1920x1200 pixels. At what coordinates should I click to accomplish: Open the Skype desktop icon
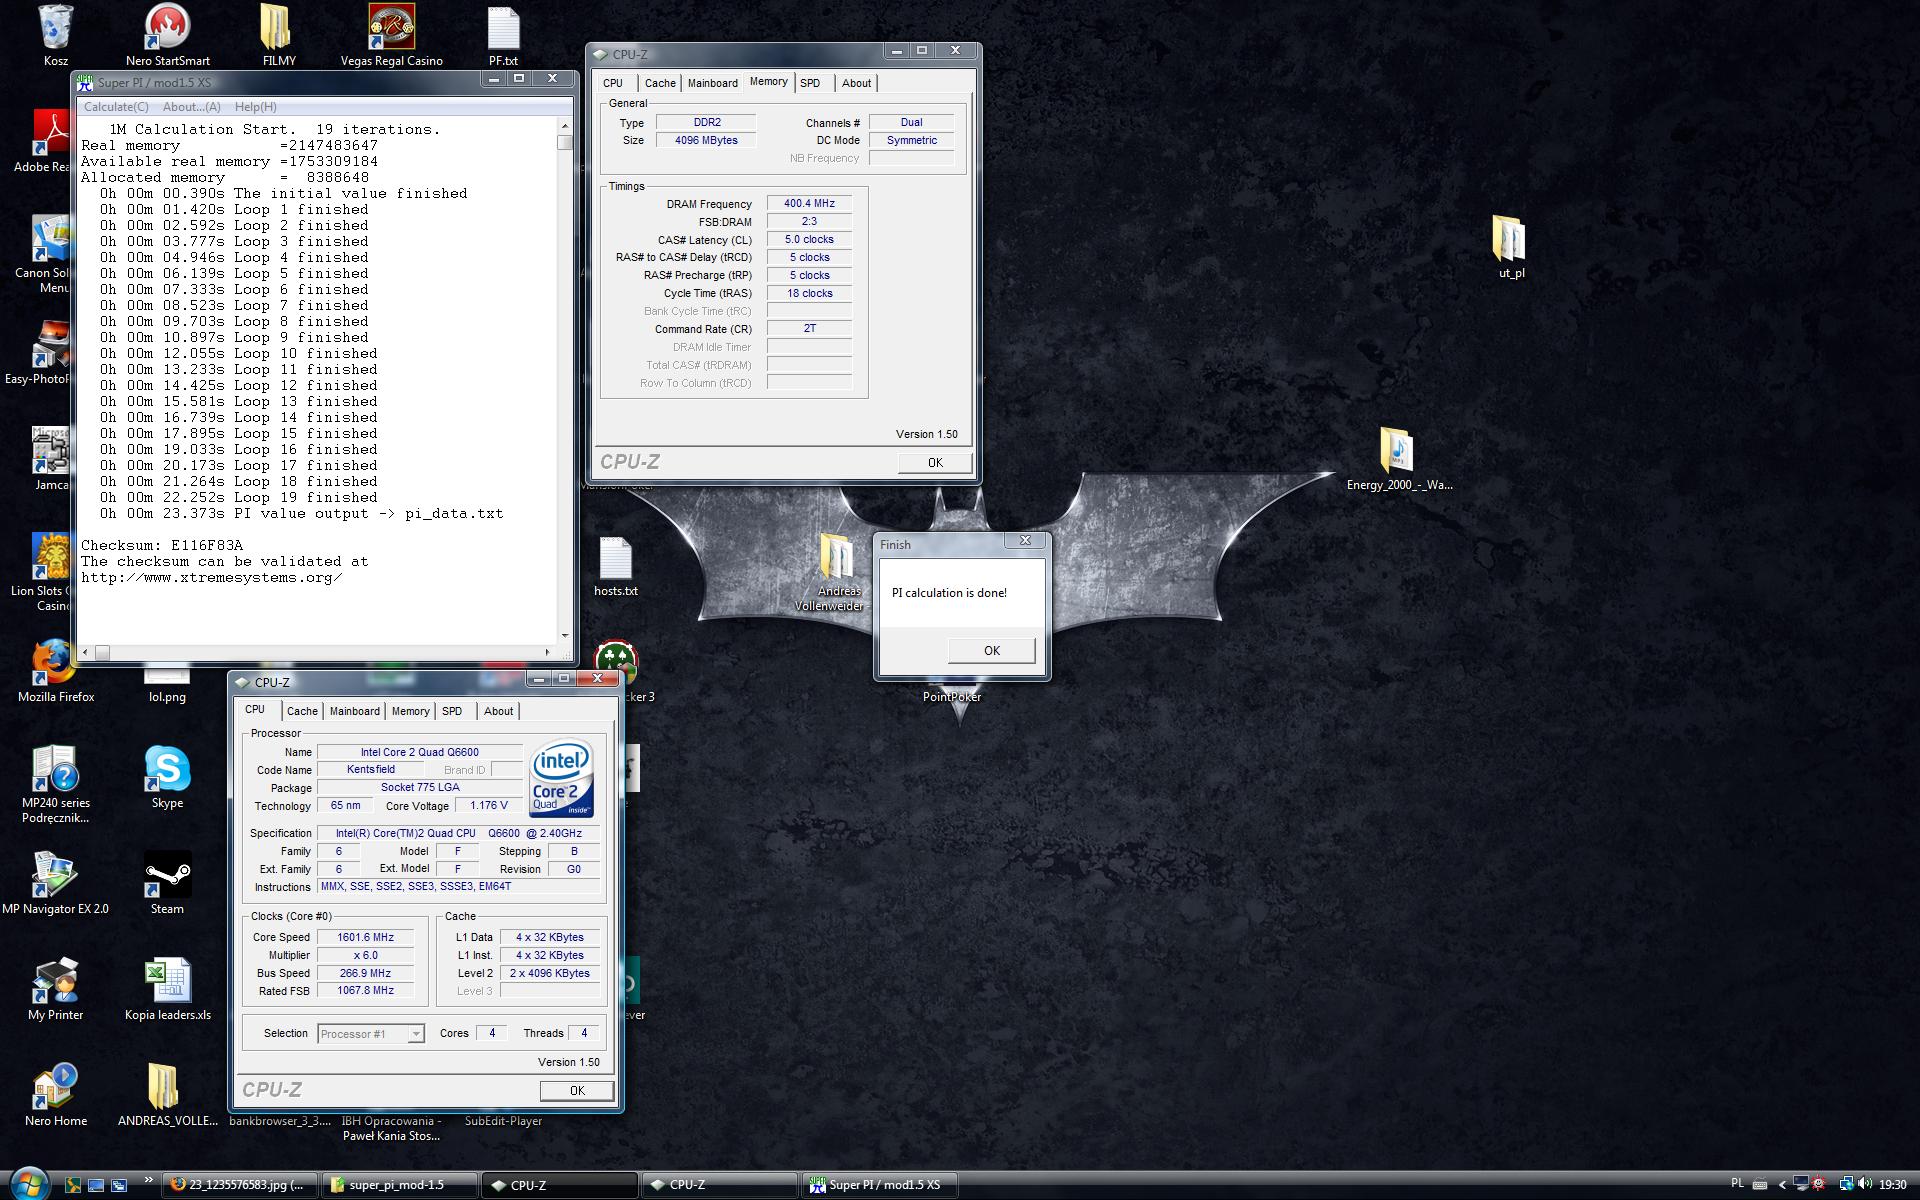coord(167,770)
